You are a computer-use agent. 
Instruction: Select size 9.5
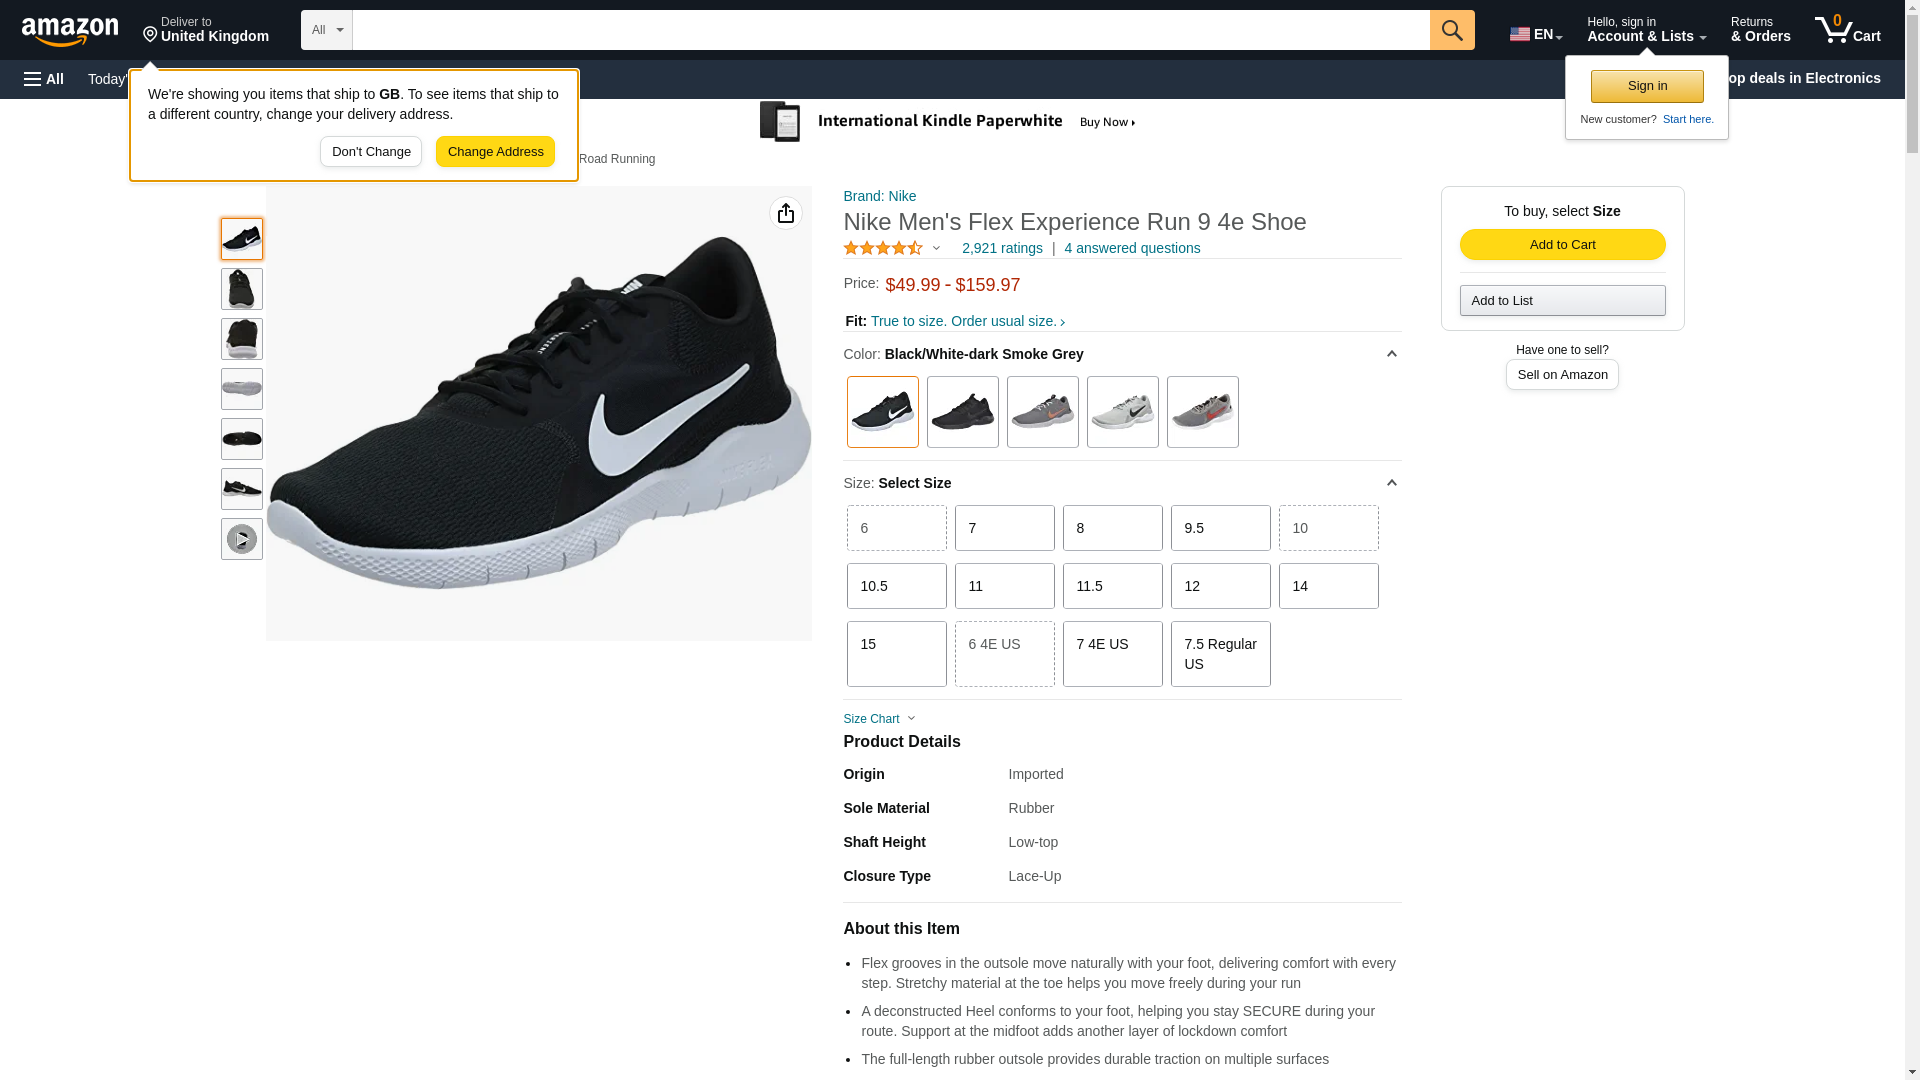pos(1219,528)
